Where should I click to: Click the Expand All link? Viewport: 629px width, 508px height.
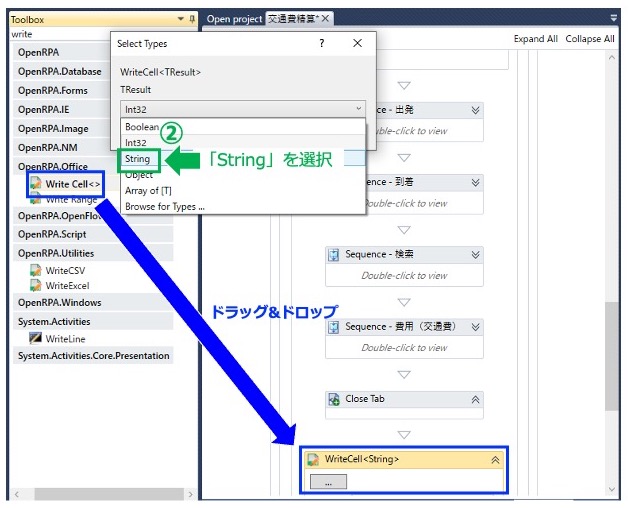tap(536, 39)
